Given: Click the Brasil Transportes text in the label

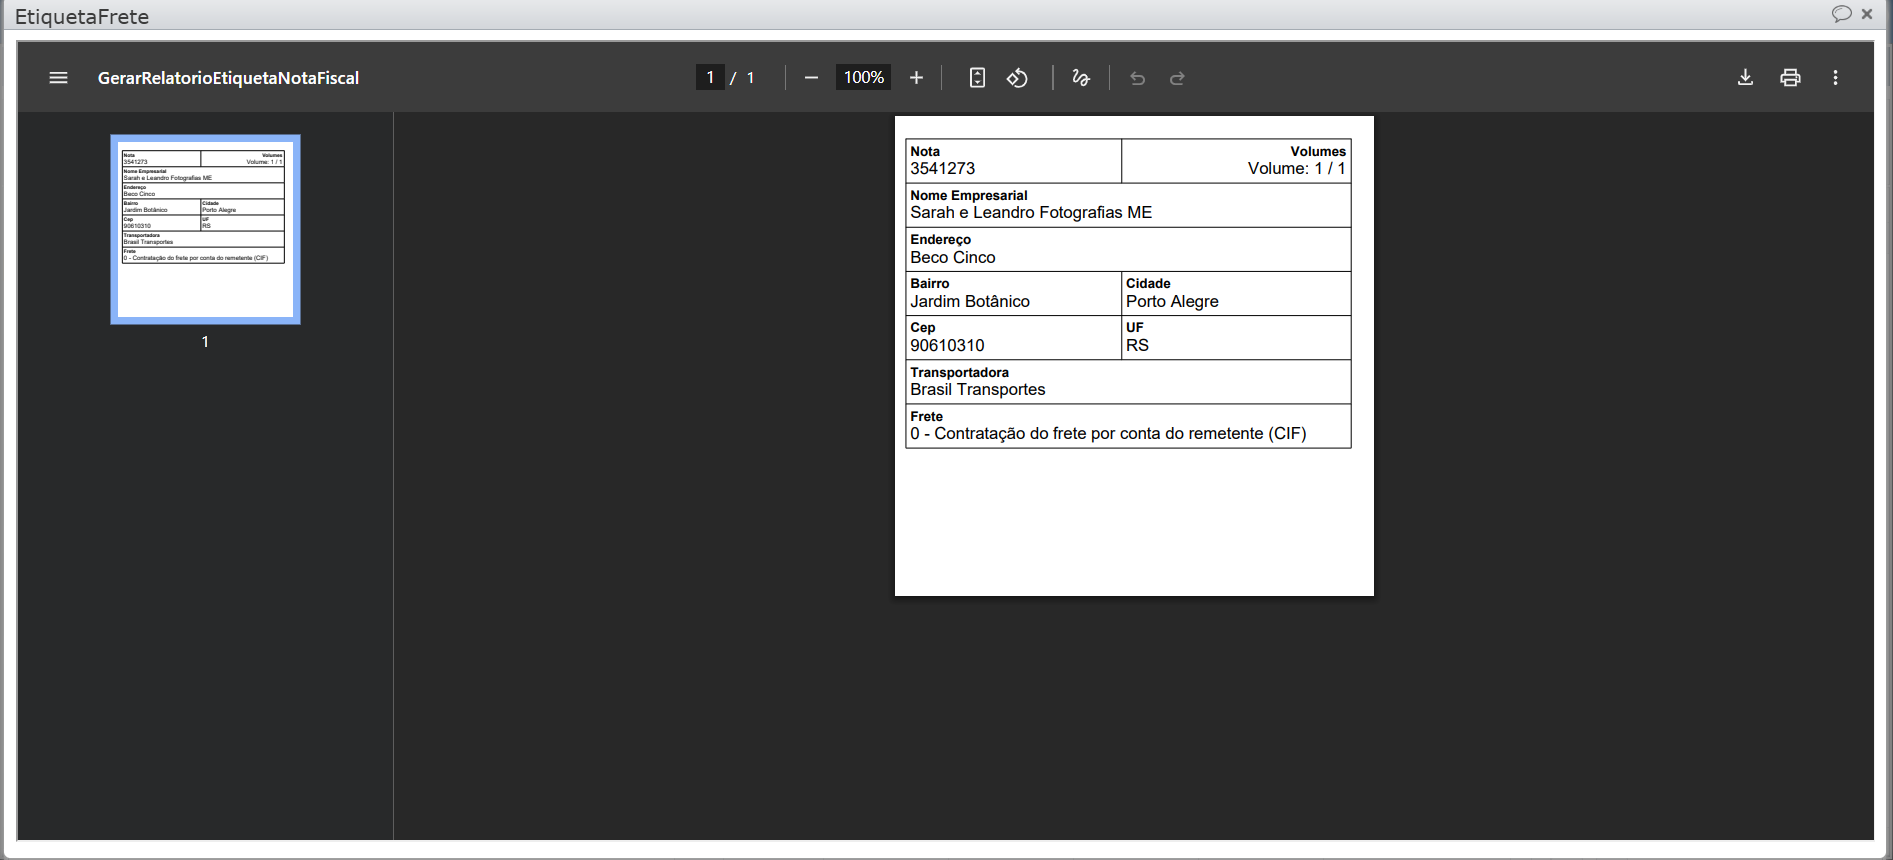Looking at the screenshot, I should click(977, 390).
